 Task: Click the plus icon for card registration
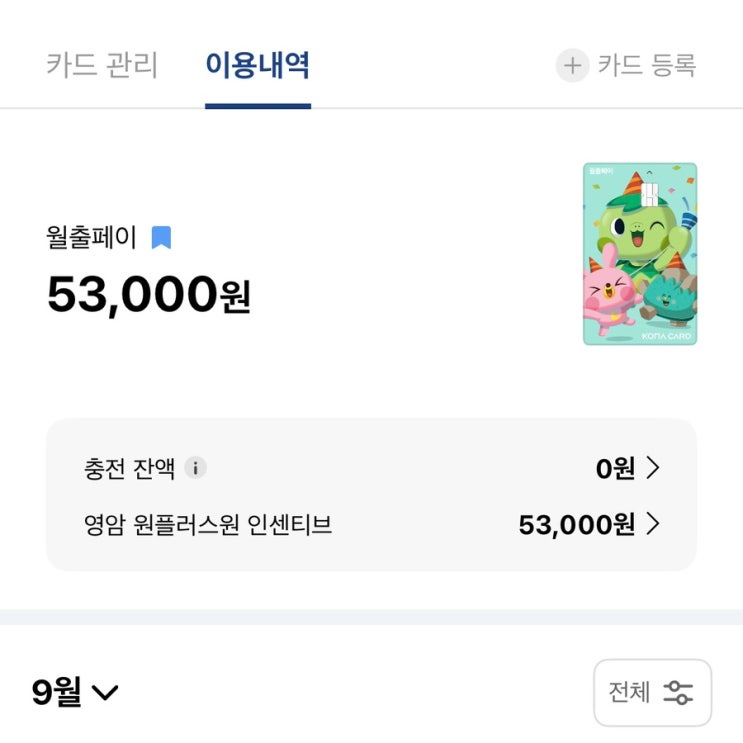click(x=572, y=66)
